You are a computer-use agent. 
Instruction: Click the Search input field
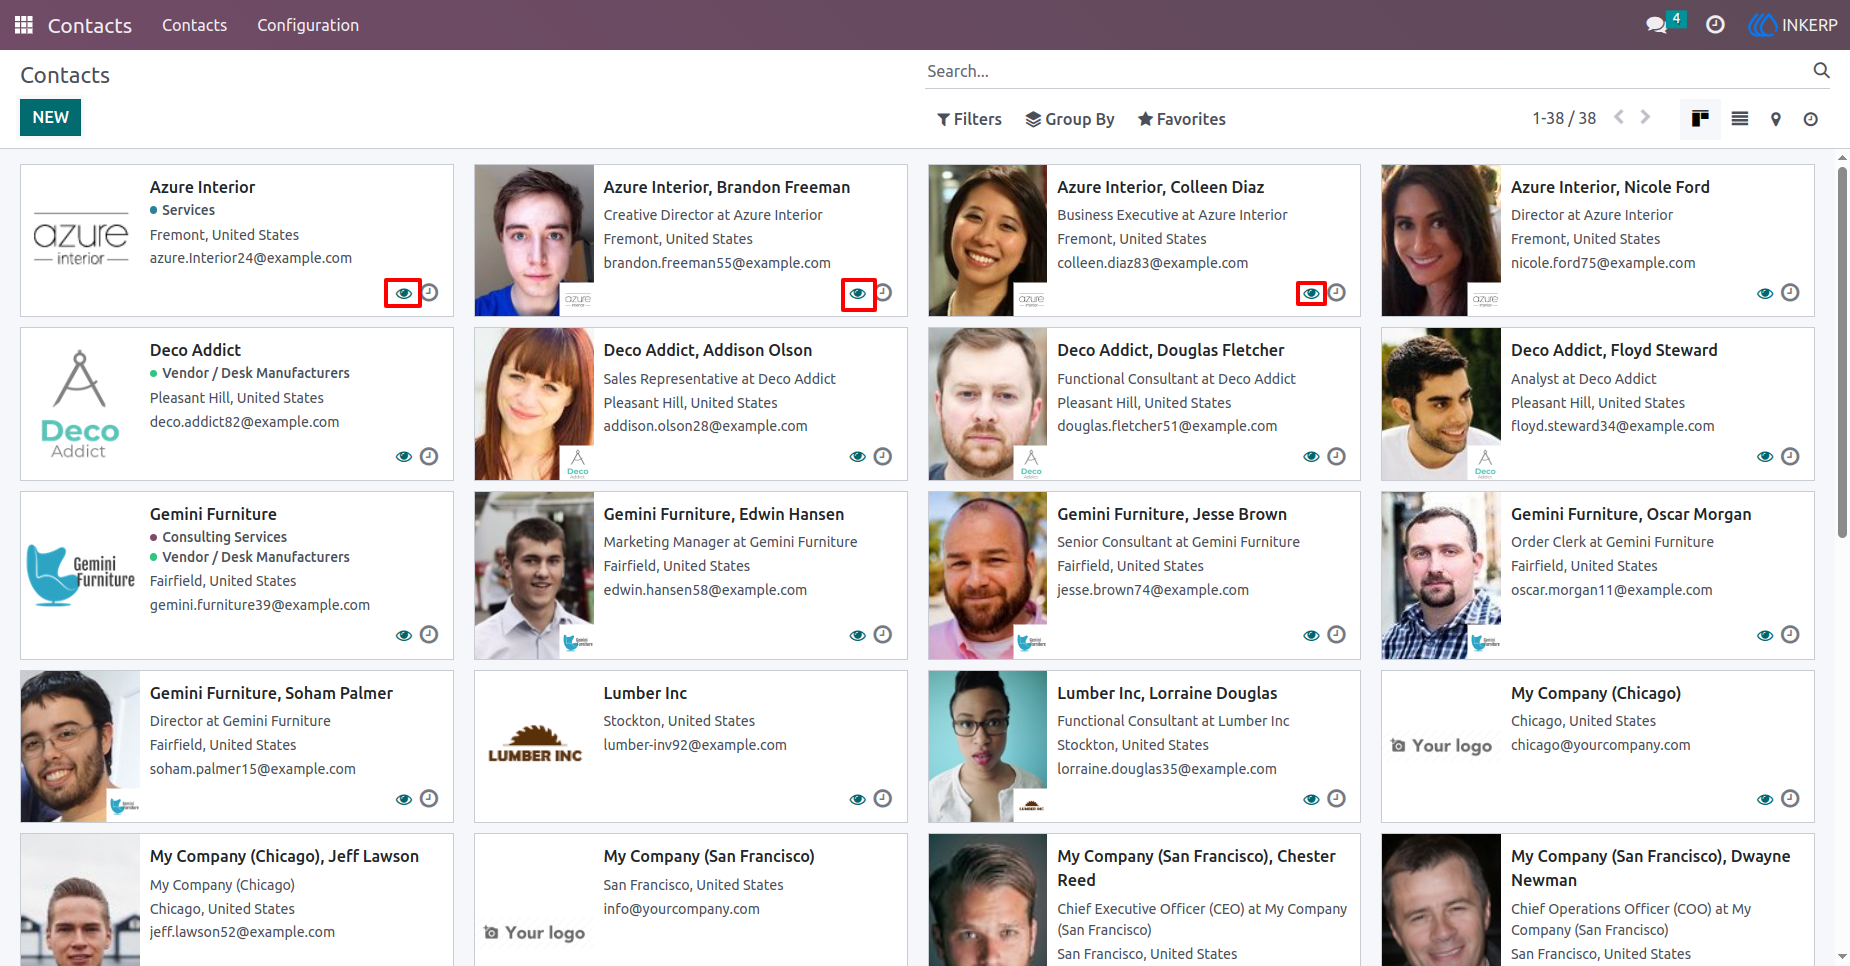click(1365, 71)
